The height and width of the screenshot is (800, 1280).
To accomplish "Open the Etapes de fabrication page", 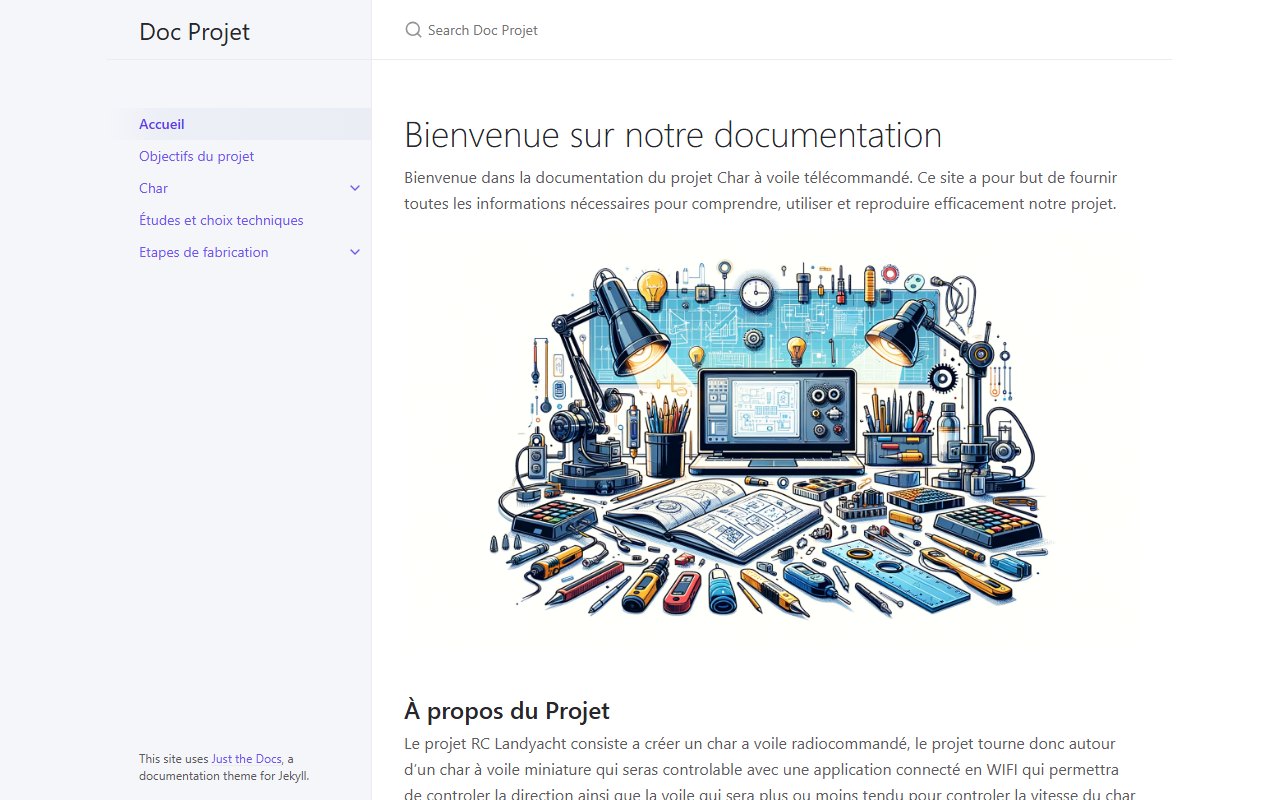I will click(x=204, y=252).
